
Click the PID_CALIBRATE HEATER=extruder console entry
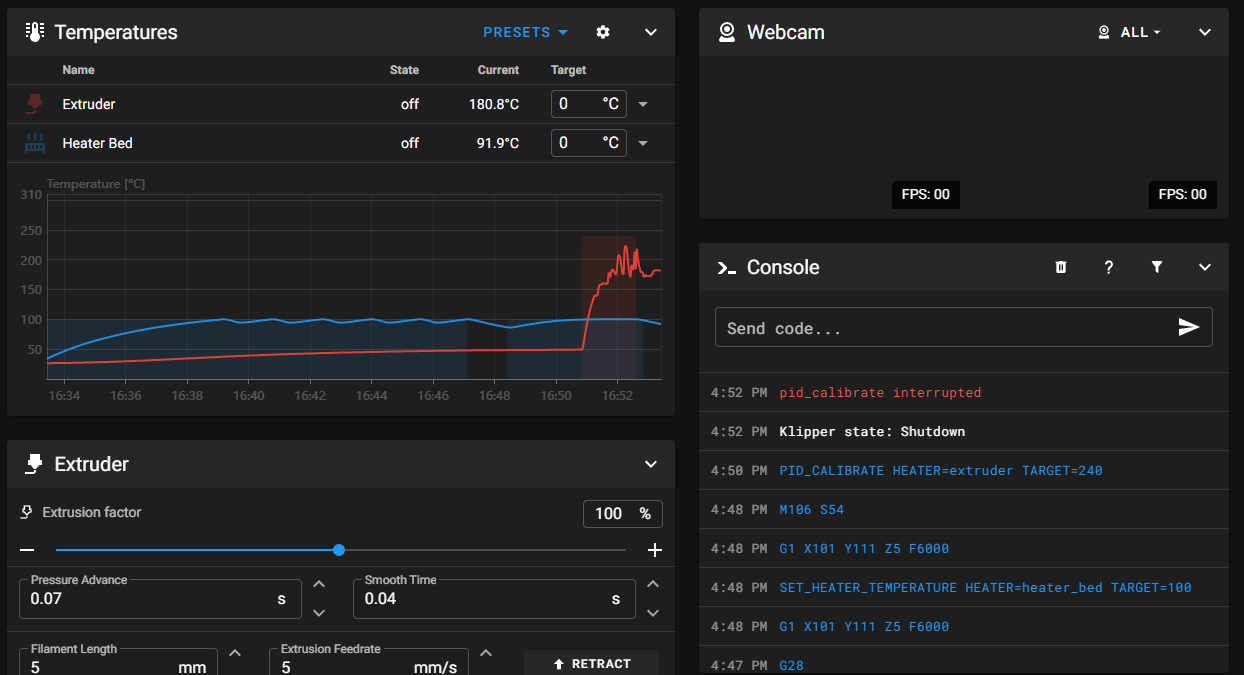941,470
